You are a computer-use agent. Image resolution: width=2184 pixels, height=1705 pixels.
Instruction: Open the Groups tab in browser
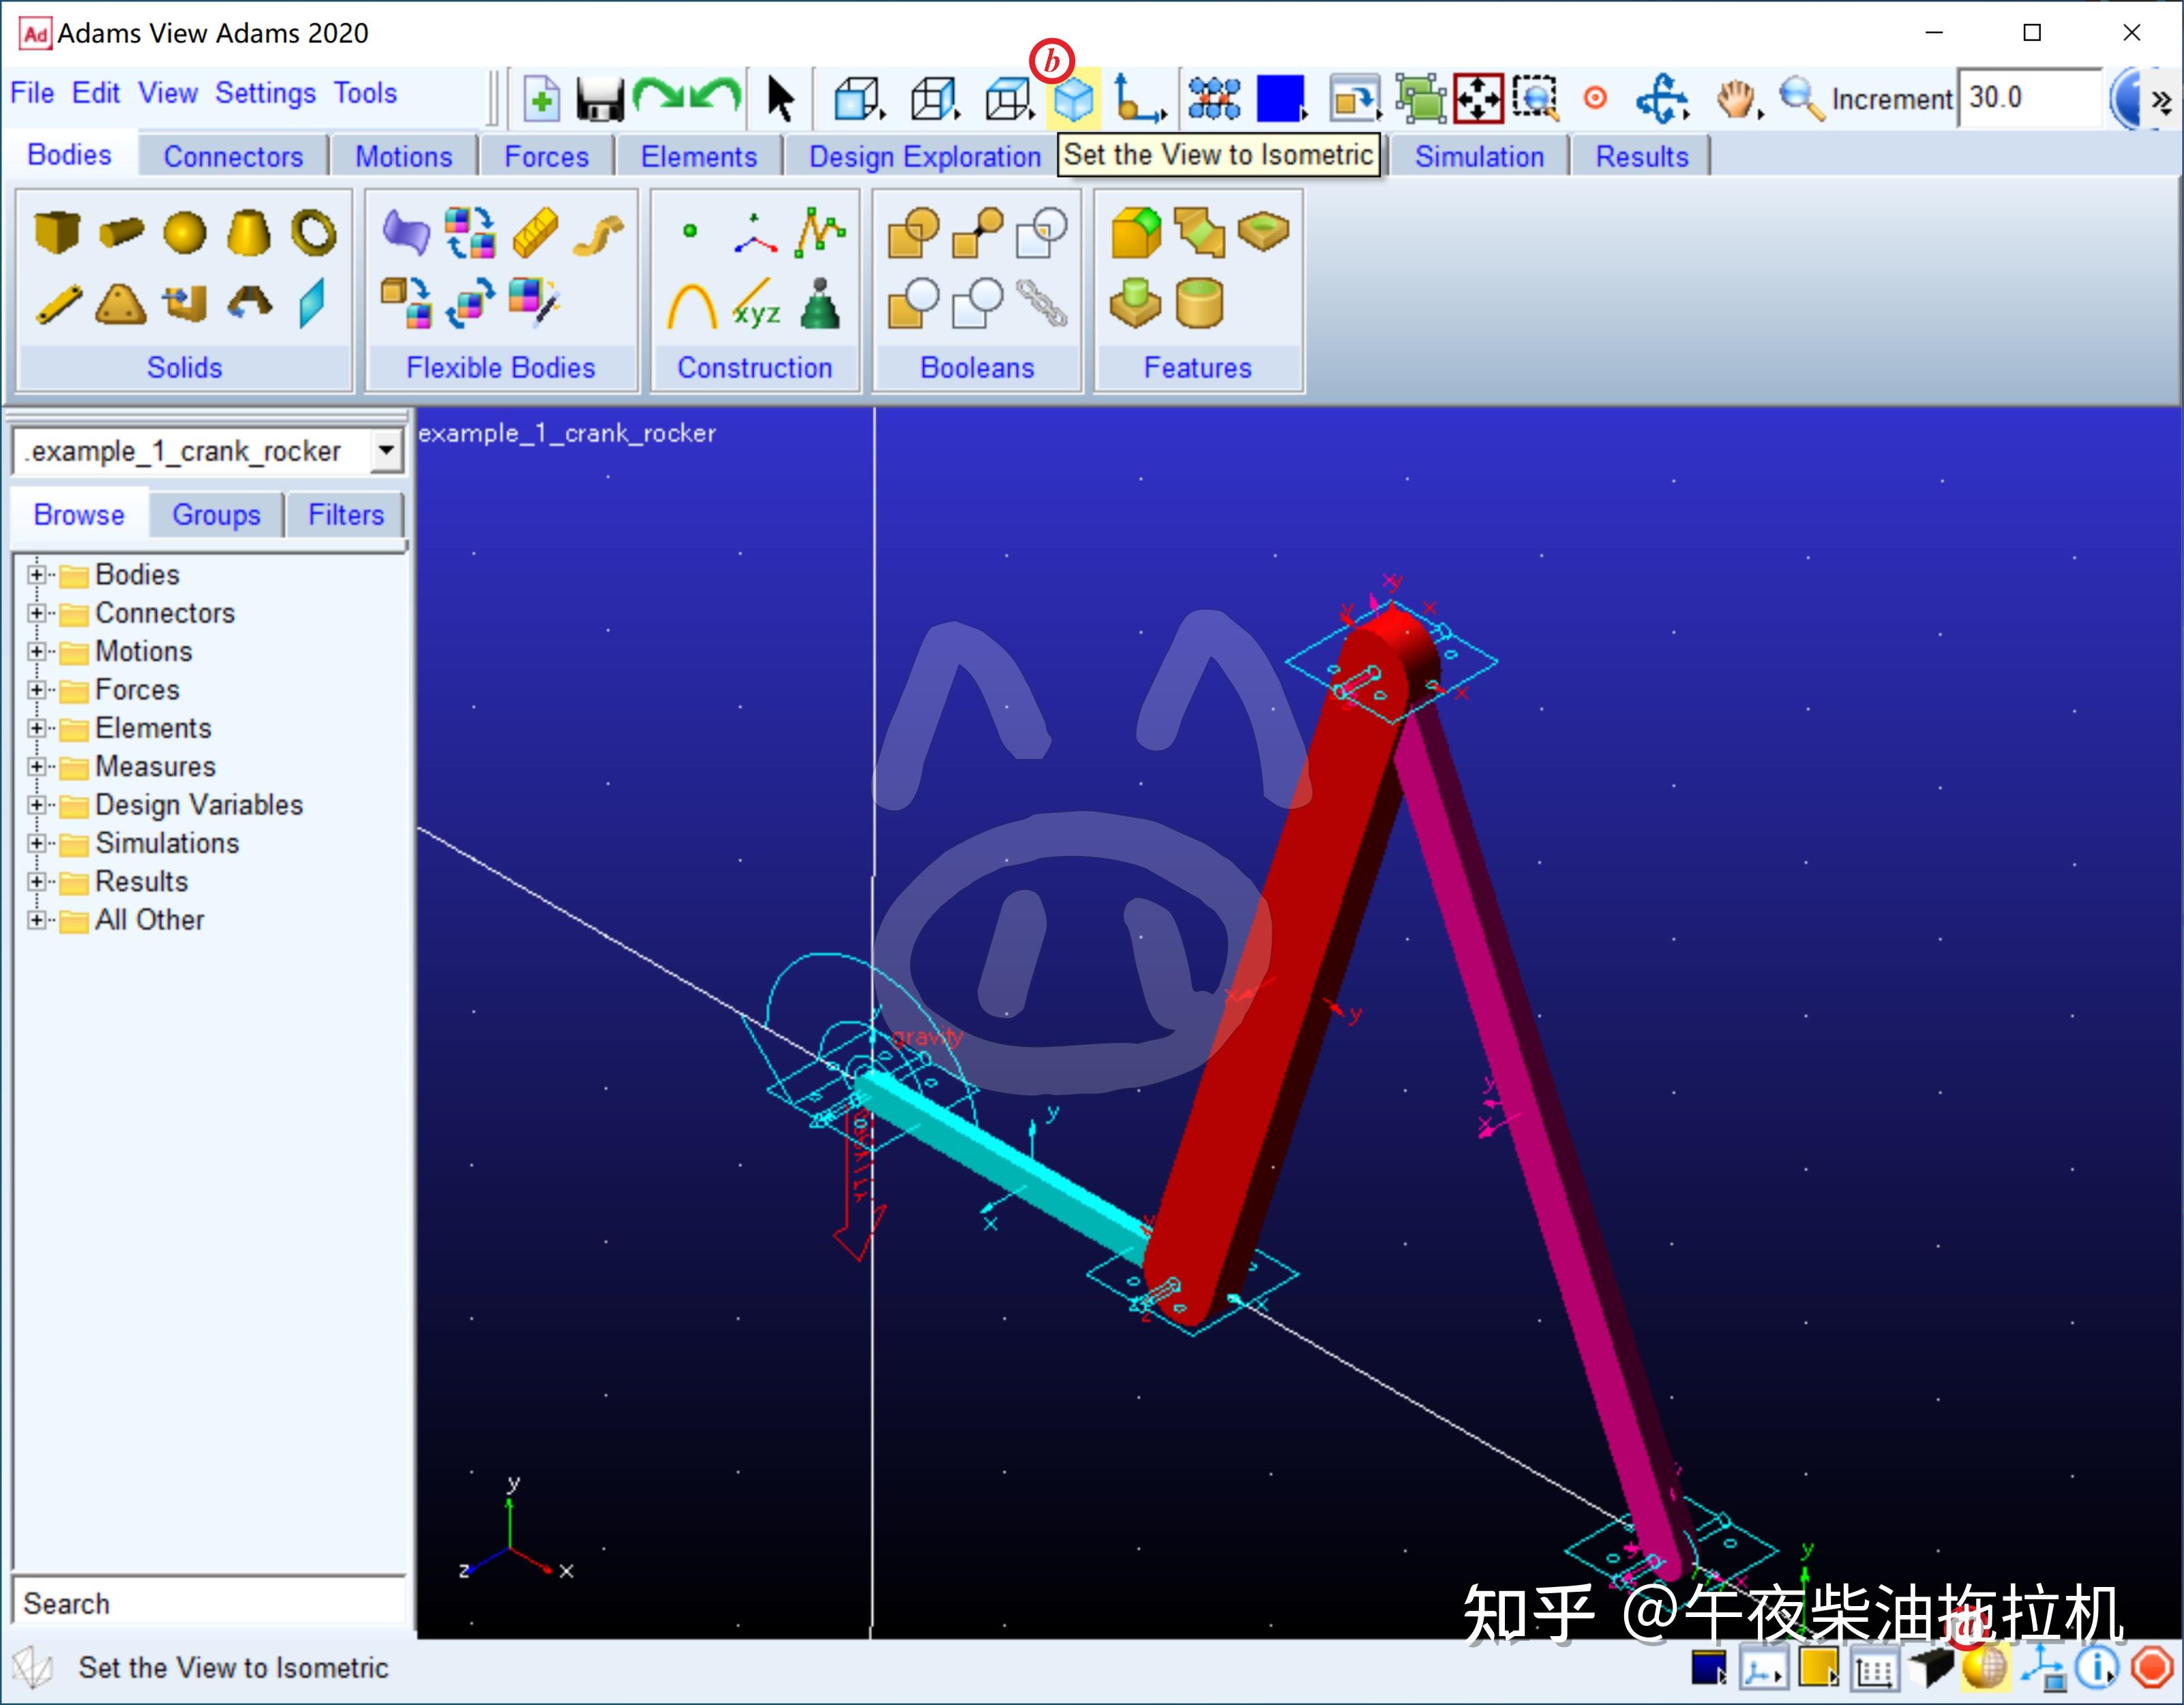[x=216, y=515]
